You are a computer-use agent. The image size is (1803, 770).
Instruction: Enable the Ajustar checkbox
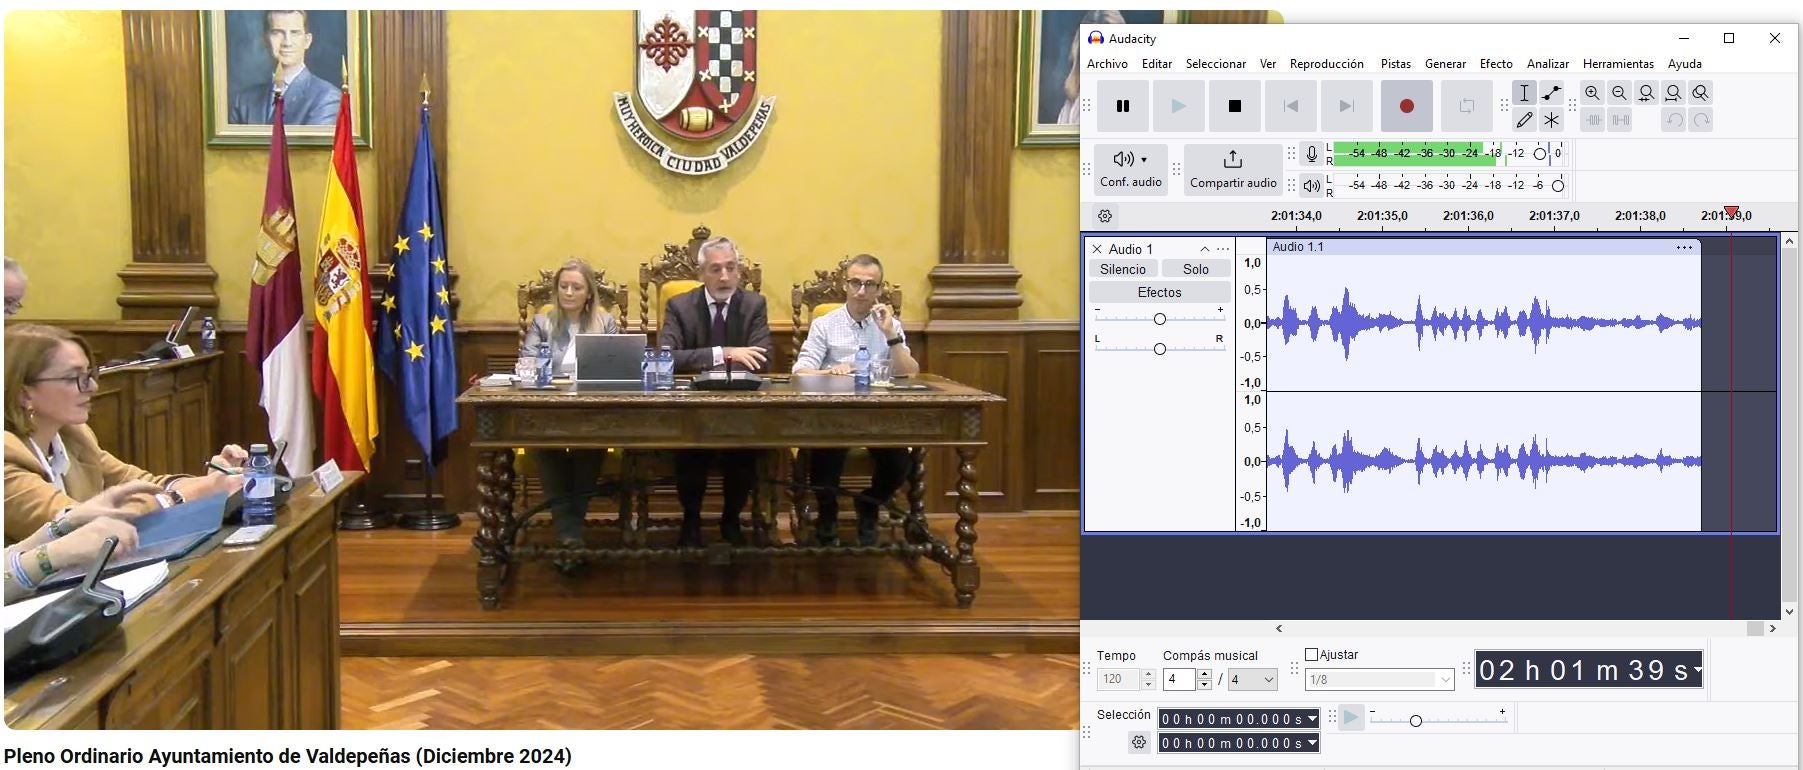1311,655
